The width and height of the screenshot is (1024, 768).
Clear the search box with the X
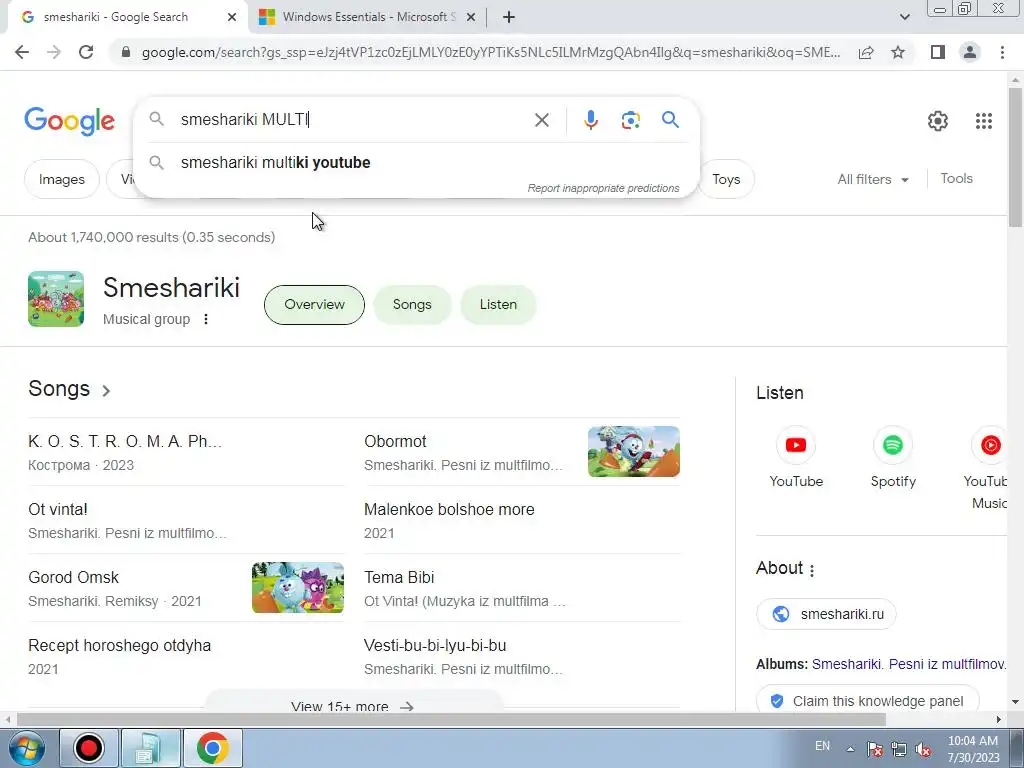(541, 120)
